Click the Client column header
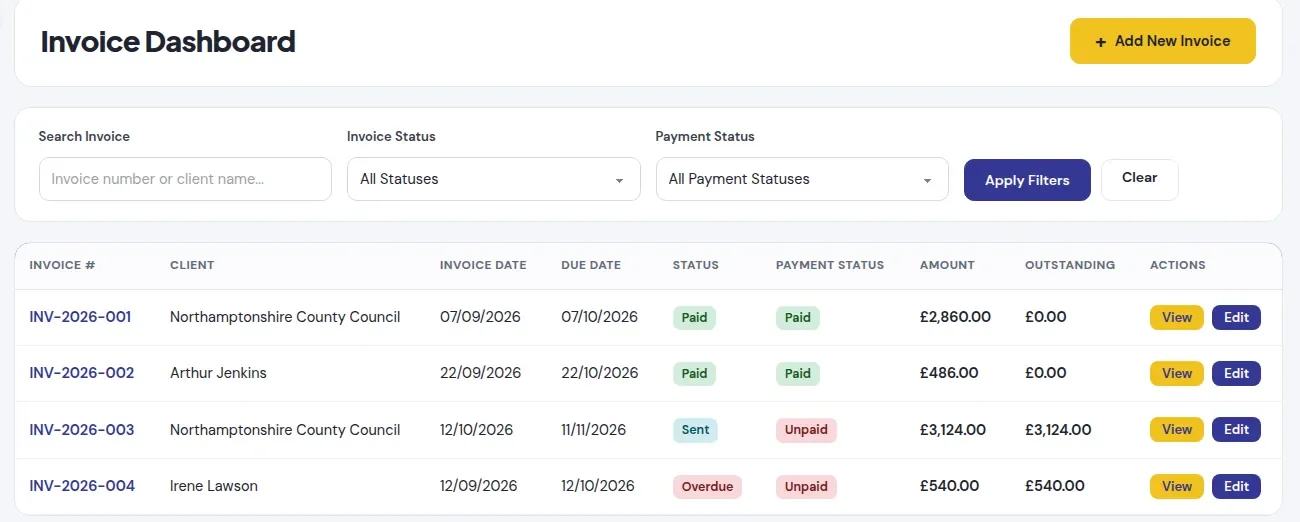The height and width of the screenshot is (522, 1300). (192, 265)
